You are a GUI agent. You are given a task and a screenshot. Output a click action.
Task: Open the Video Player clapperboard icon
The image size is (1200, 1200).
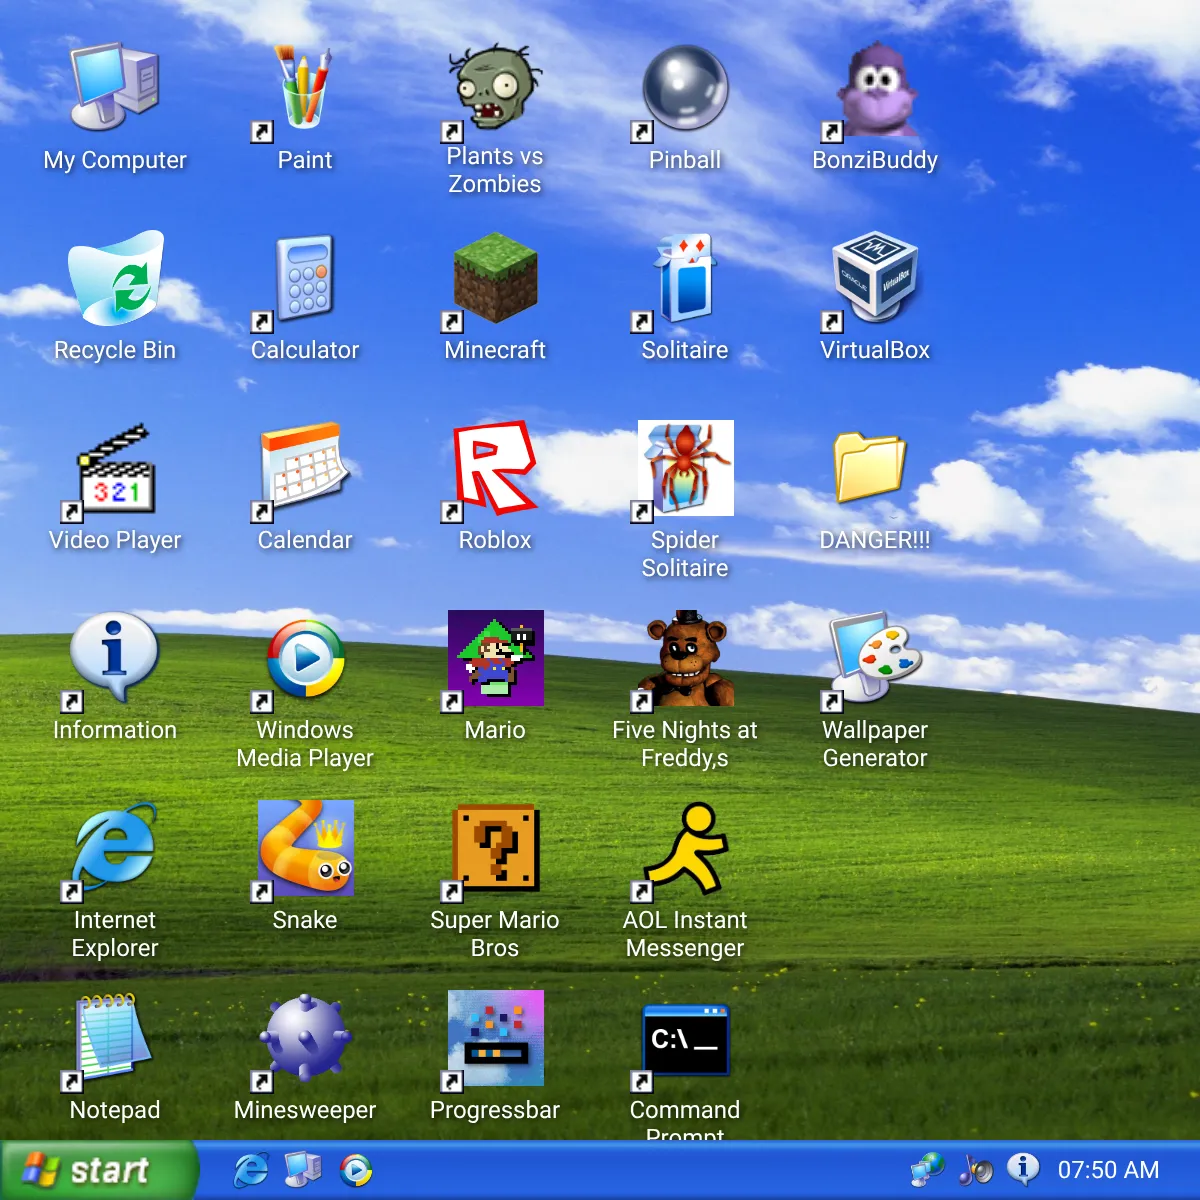pyautogui.click(x=115, y=469)
